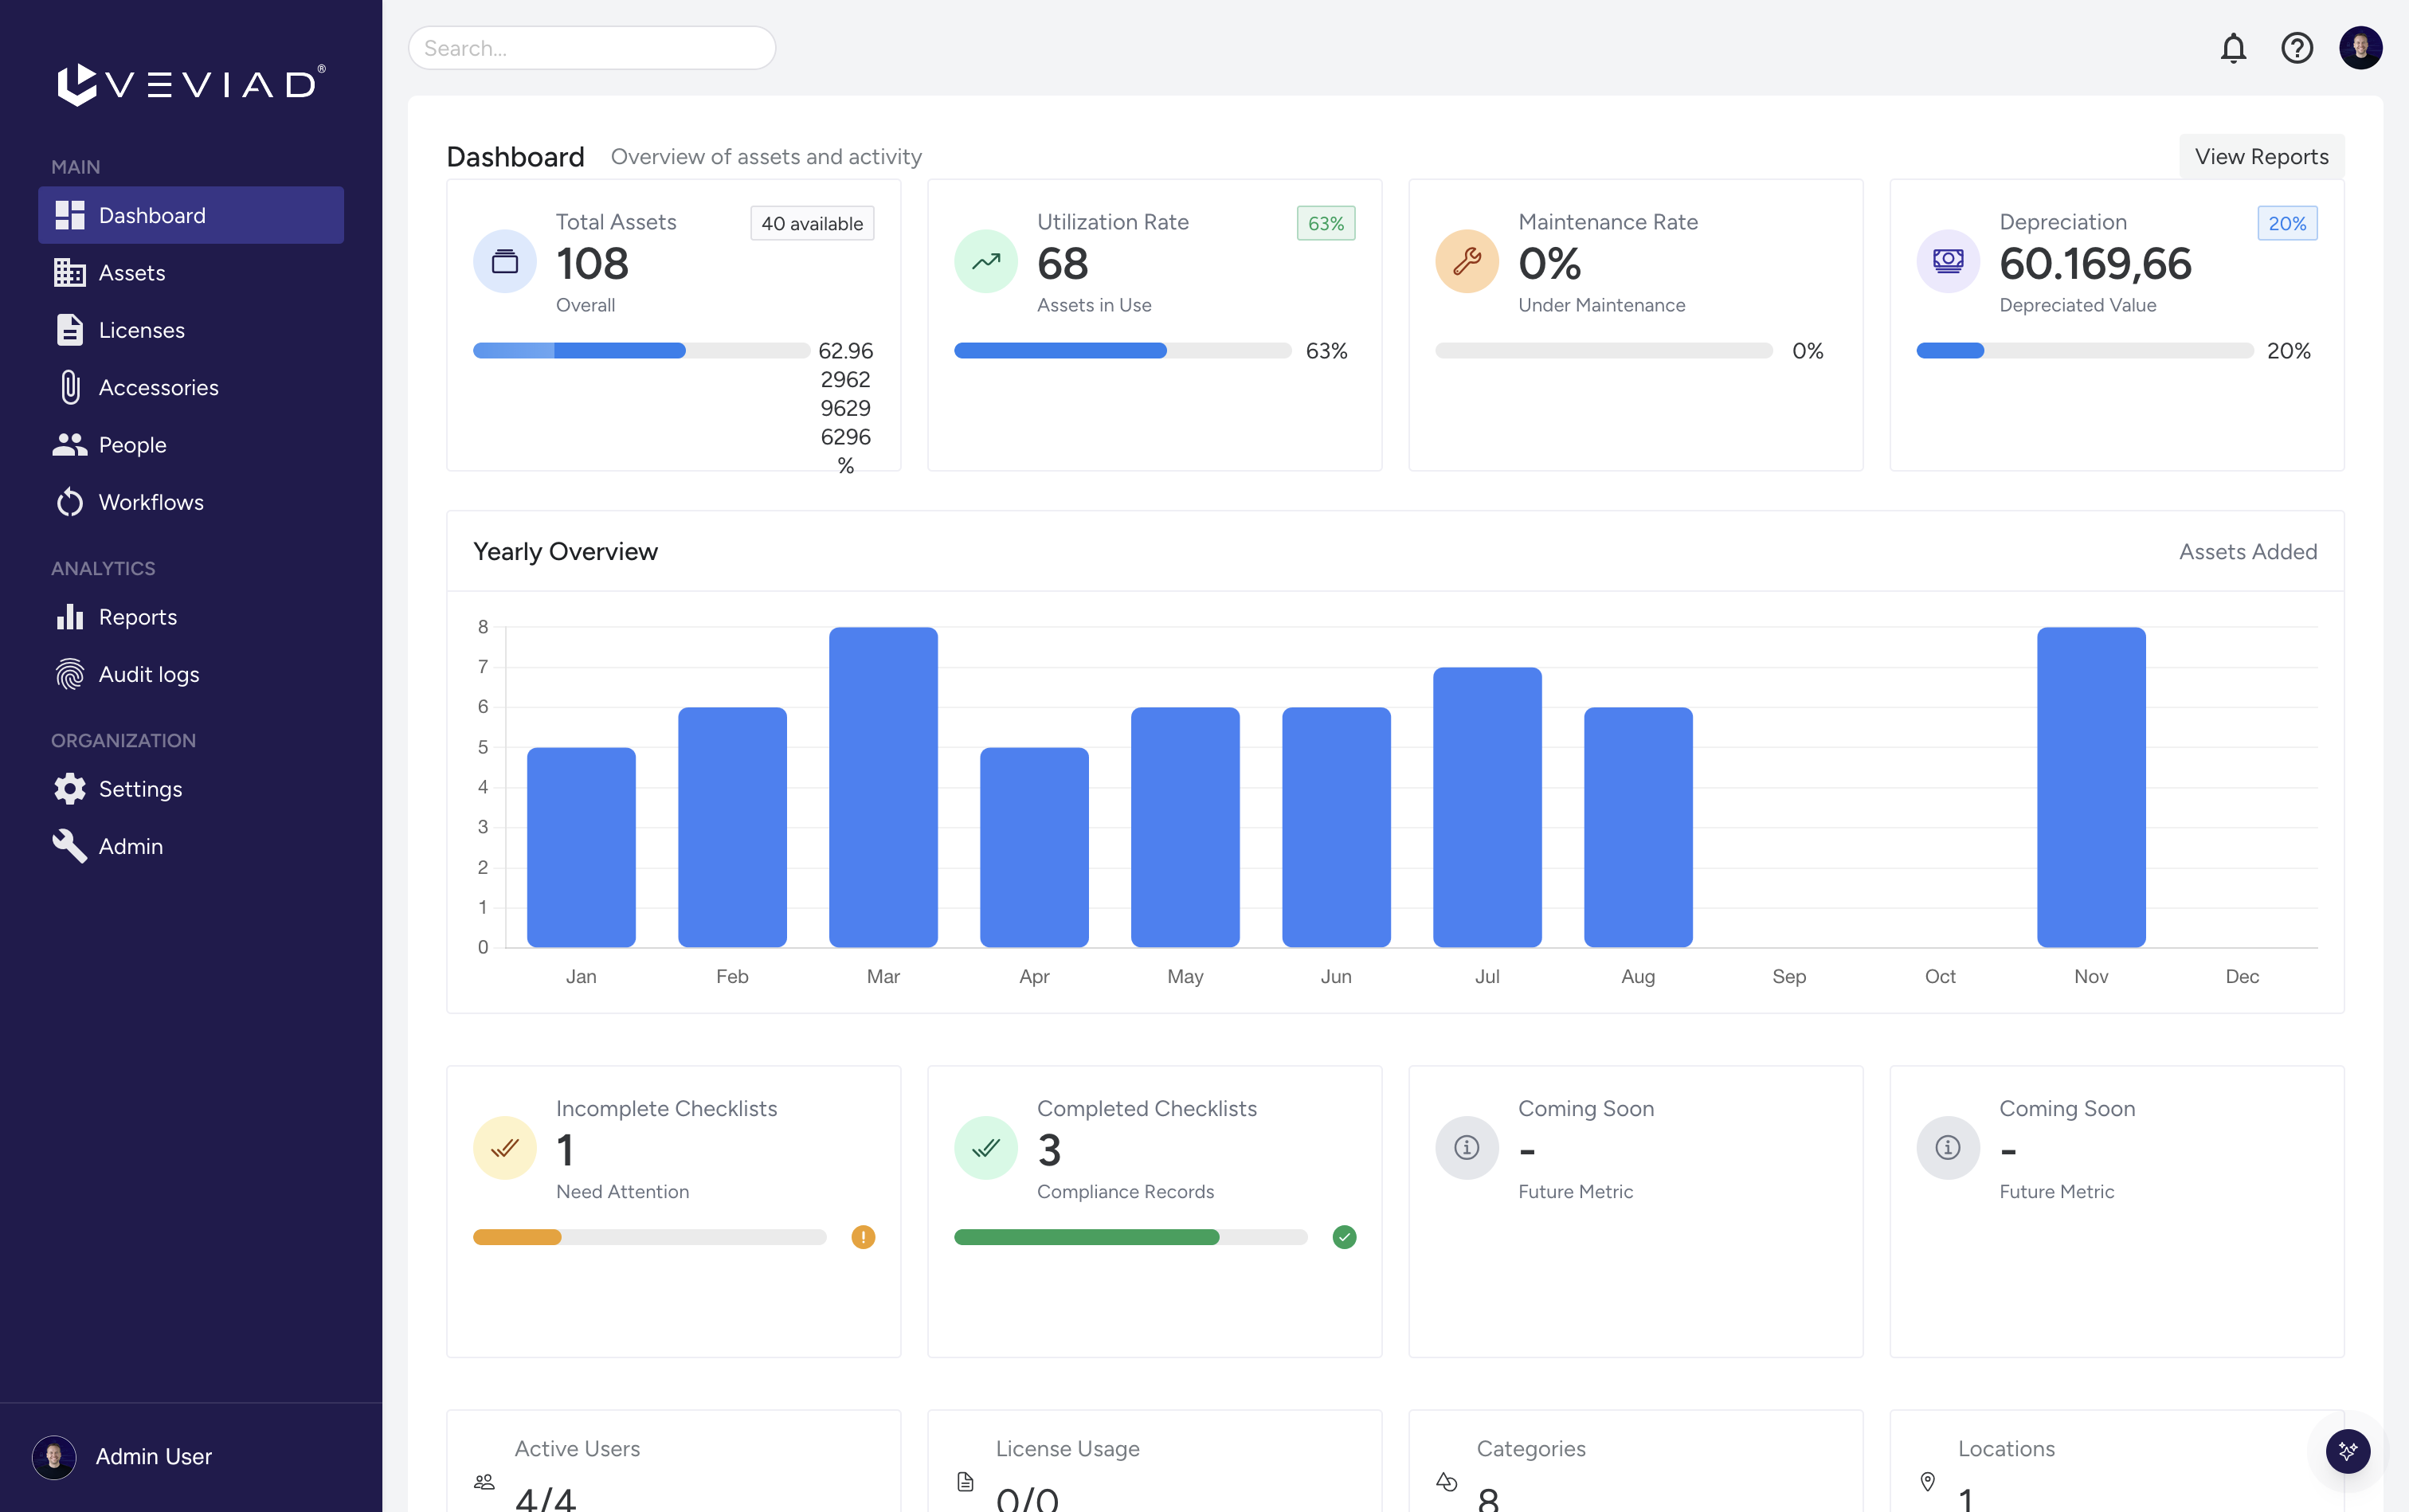Open the Settings page
The height and width of the screenshot is (1512, 2409).
140,789
